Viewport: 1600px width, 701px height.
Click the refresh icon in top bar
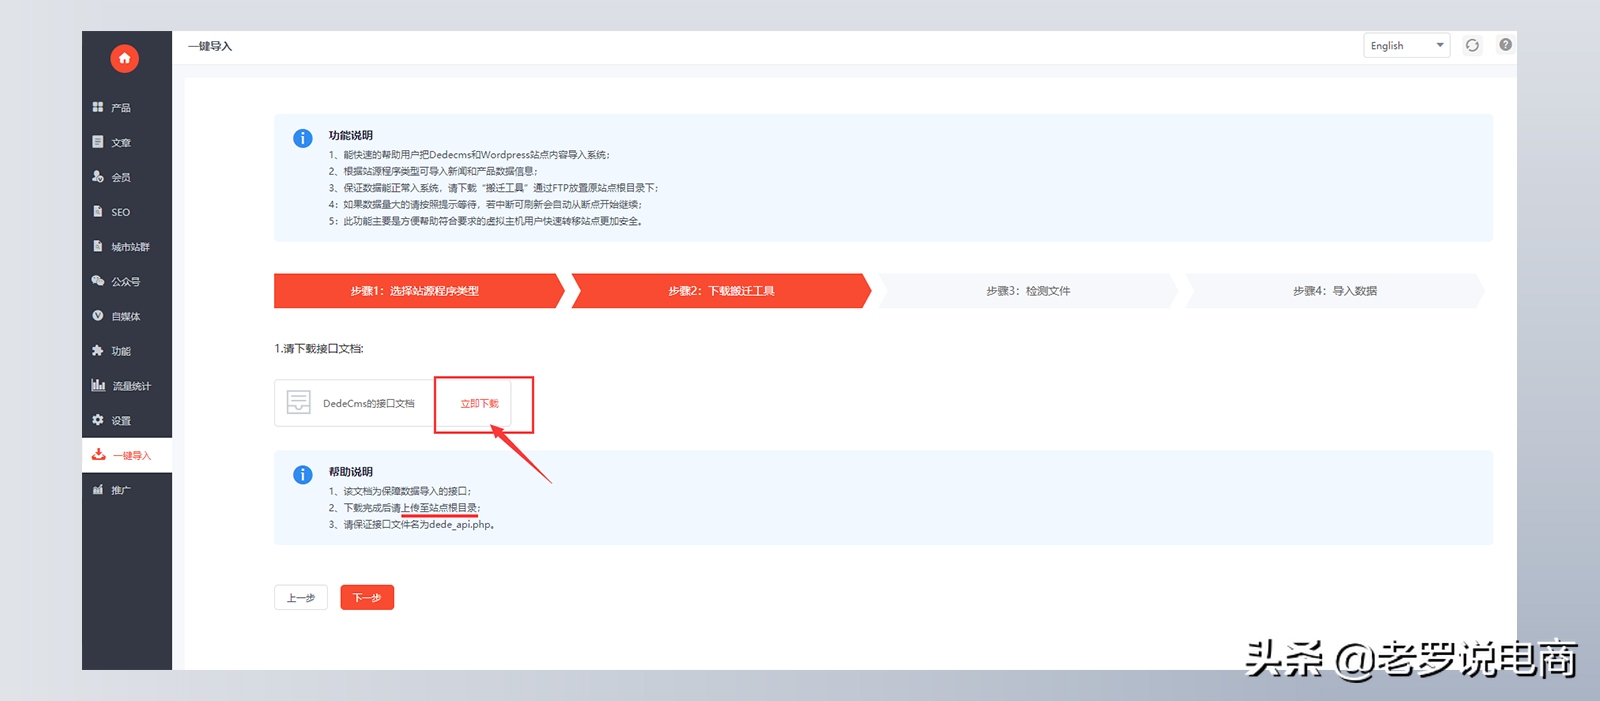(x=1472, y=45)
